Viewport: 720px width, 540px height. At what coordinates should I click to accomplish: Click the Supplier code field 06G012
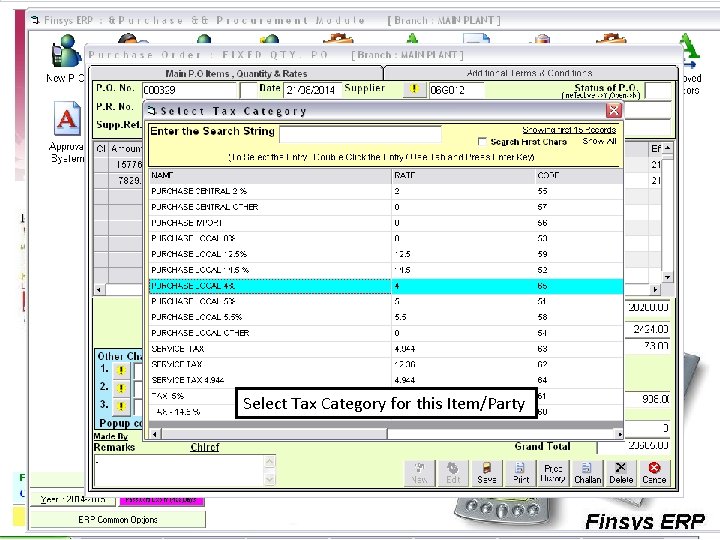(456, 90)
